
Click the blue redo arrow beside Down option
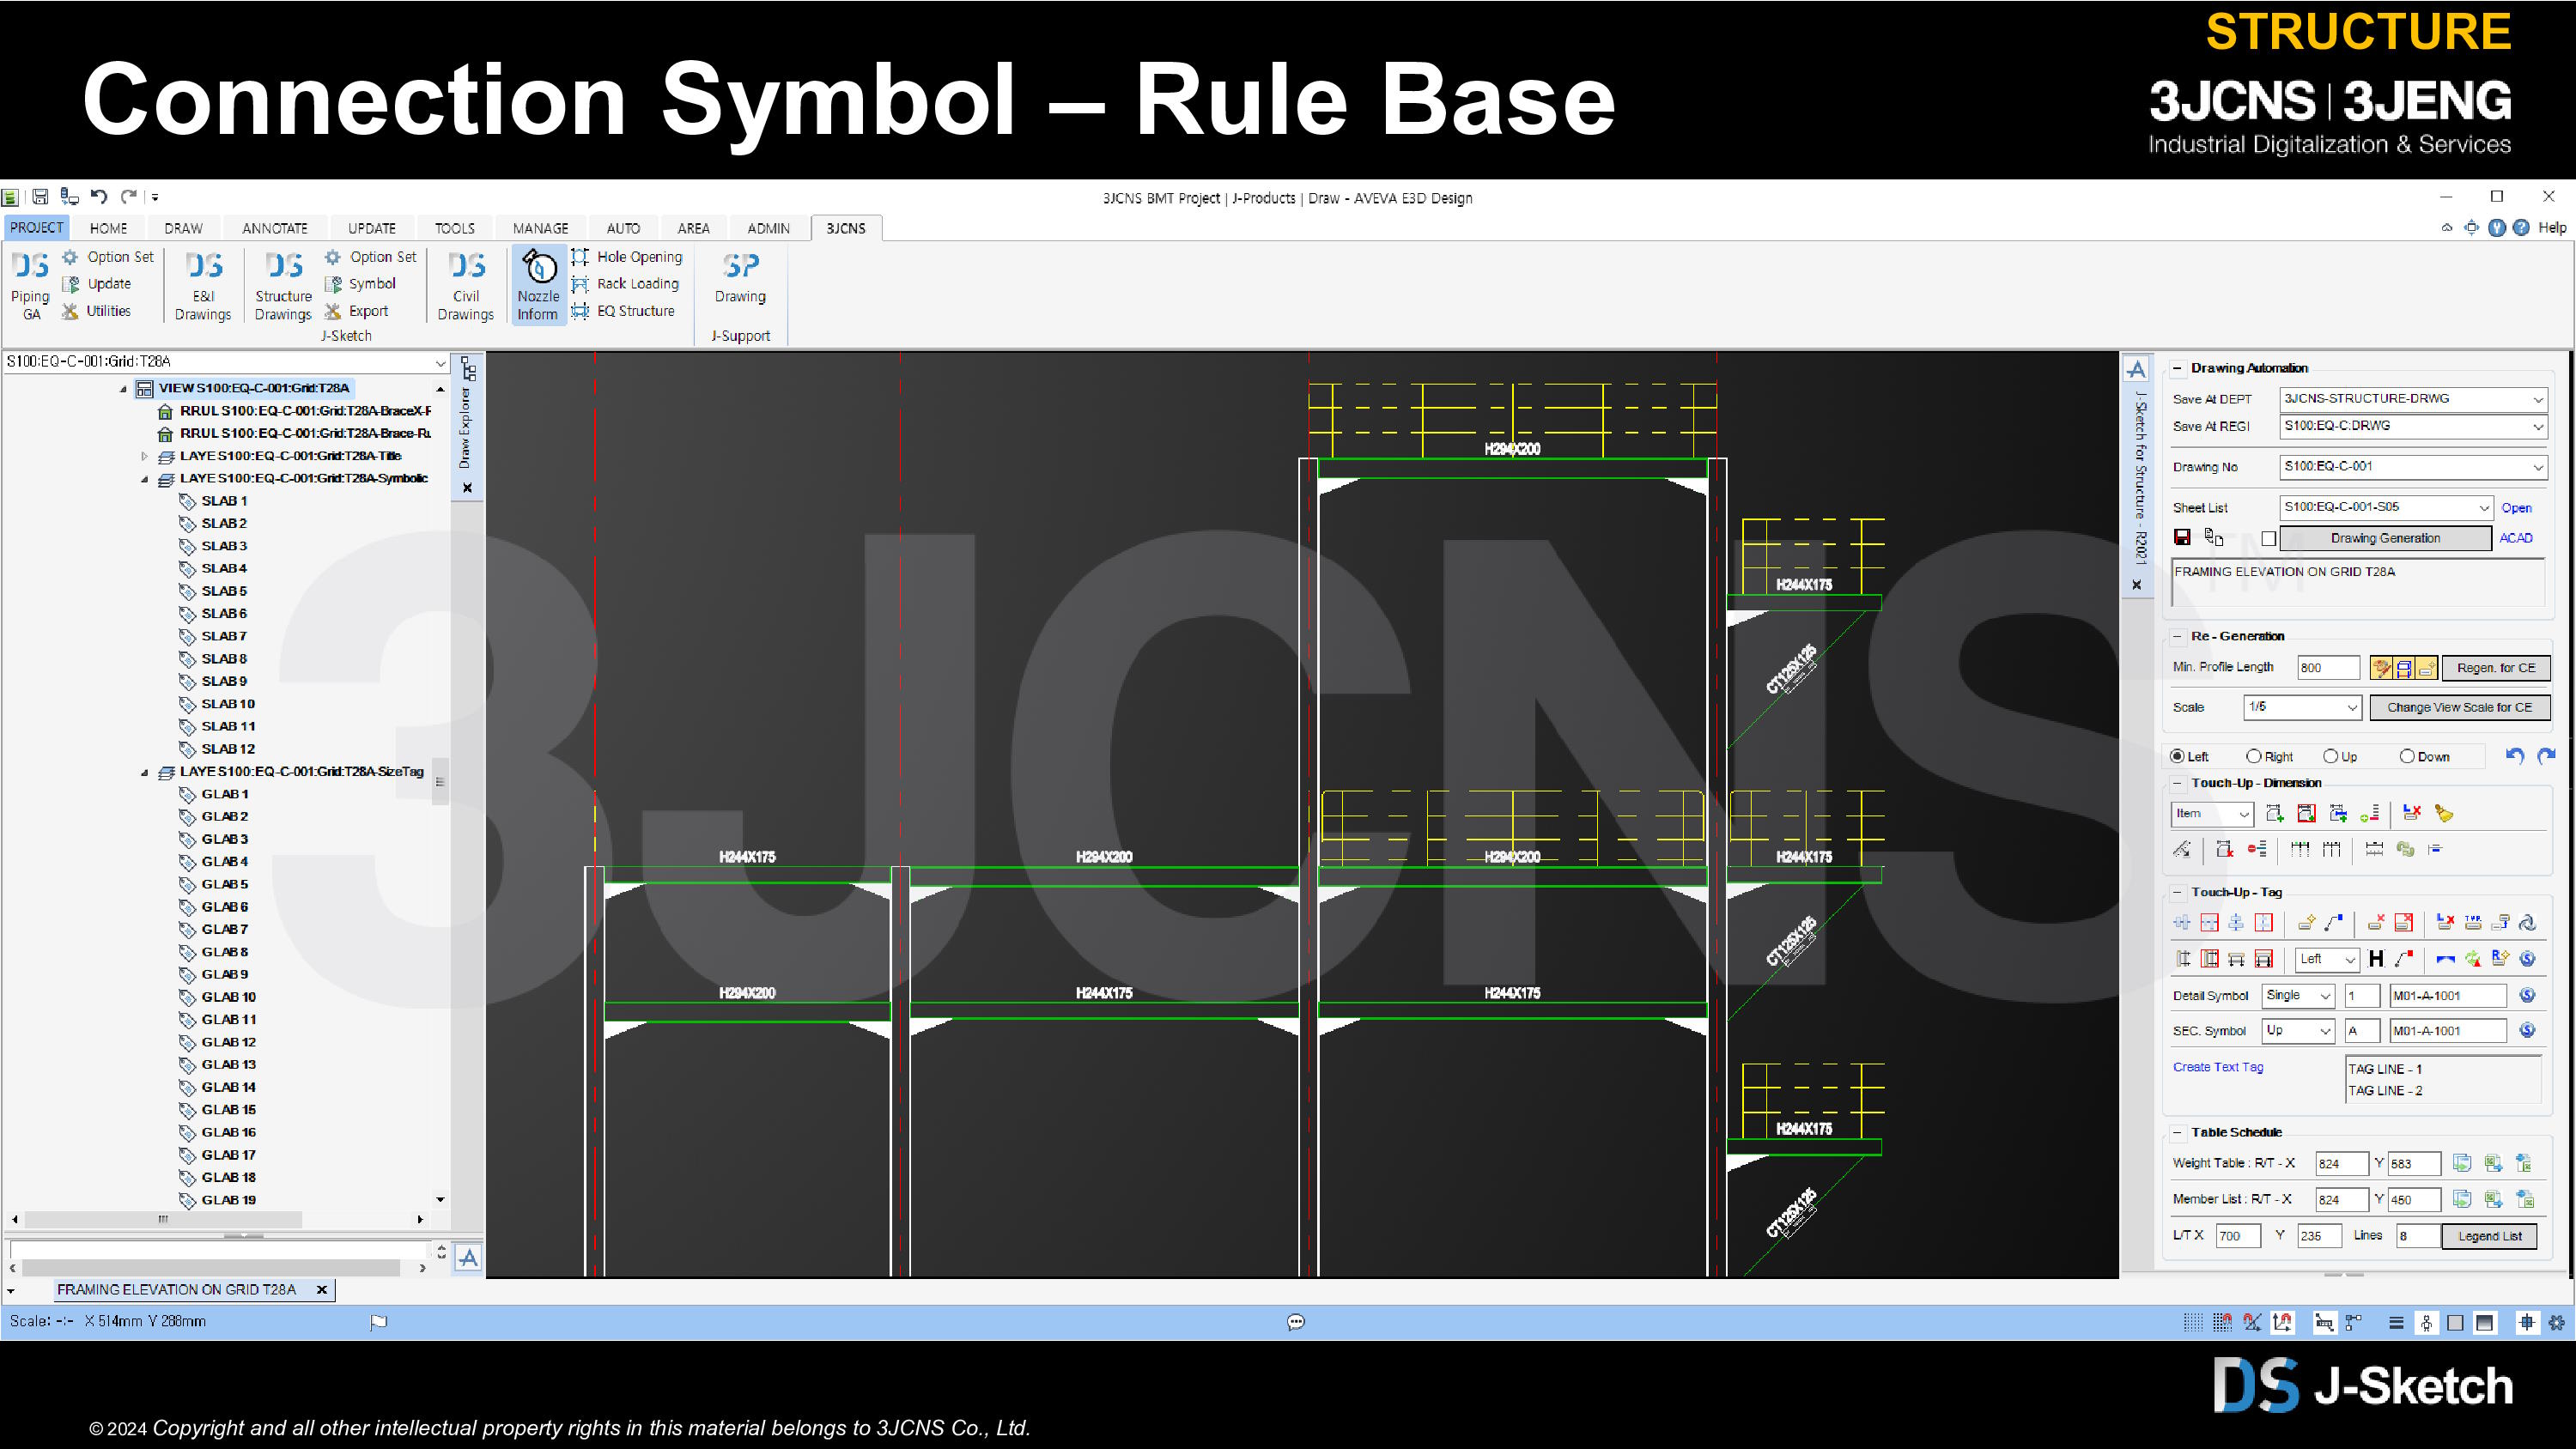(2546, 756)
